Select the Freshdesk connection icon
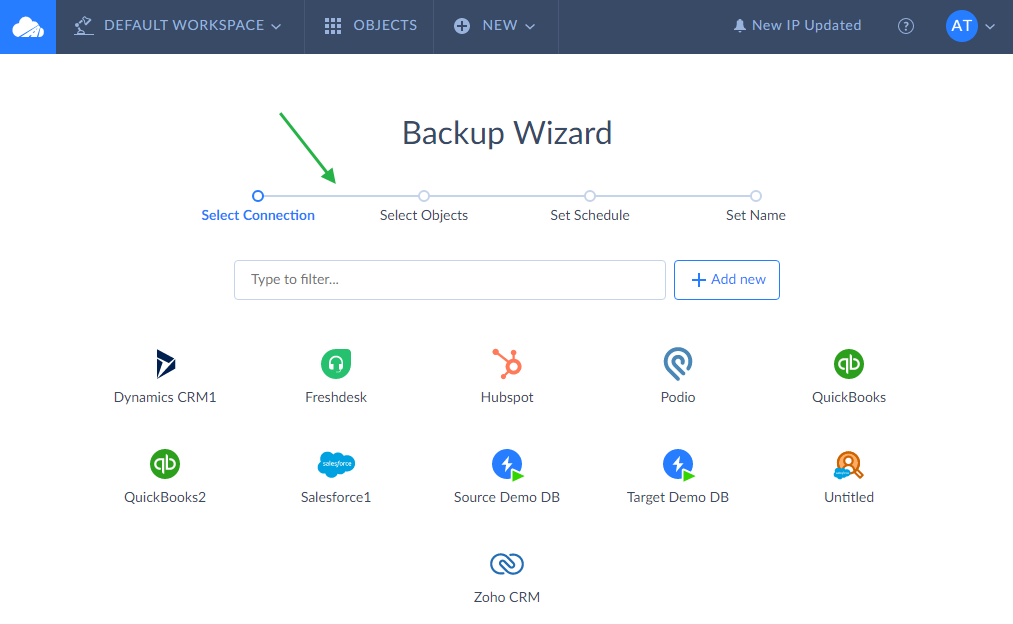 point(336,364)
